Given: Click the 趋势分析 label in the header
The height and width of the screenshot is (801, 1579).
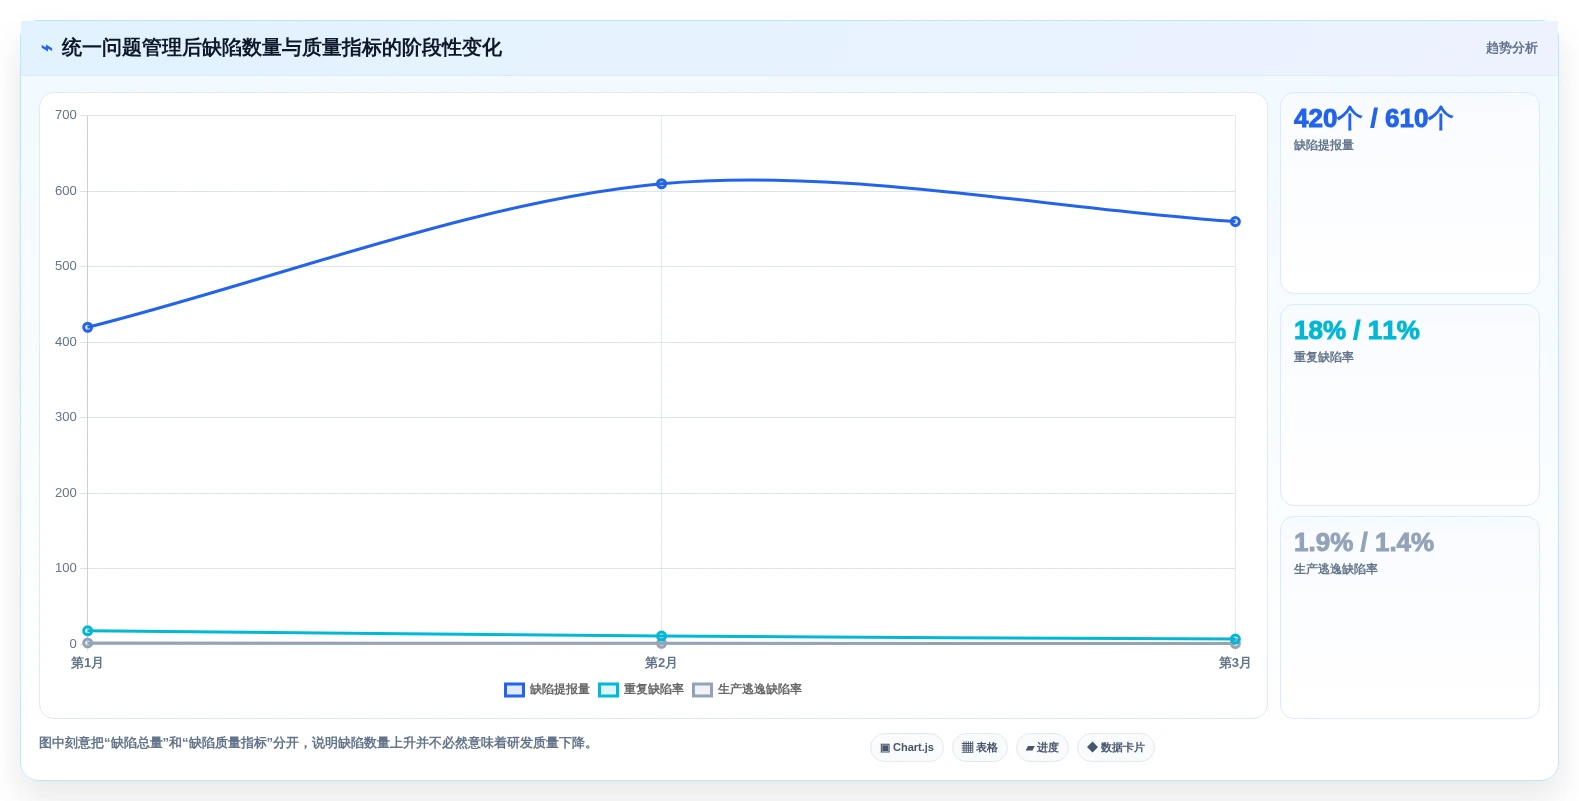Looking at the screenshot, I should 1511,48.
